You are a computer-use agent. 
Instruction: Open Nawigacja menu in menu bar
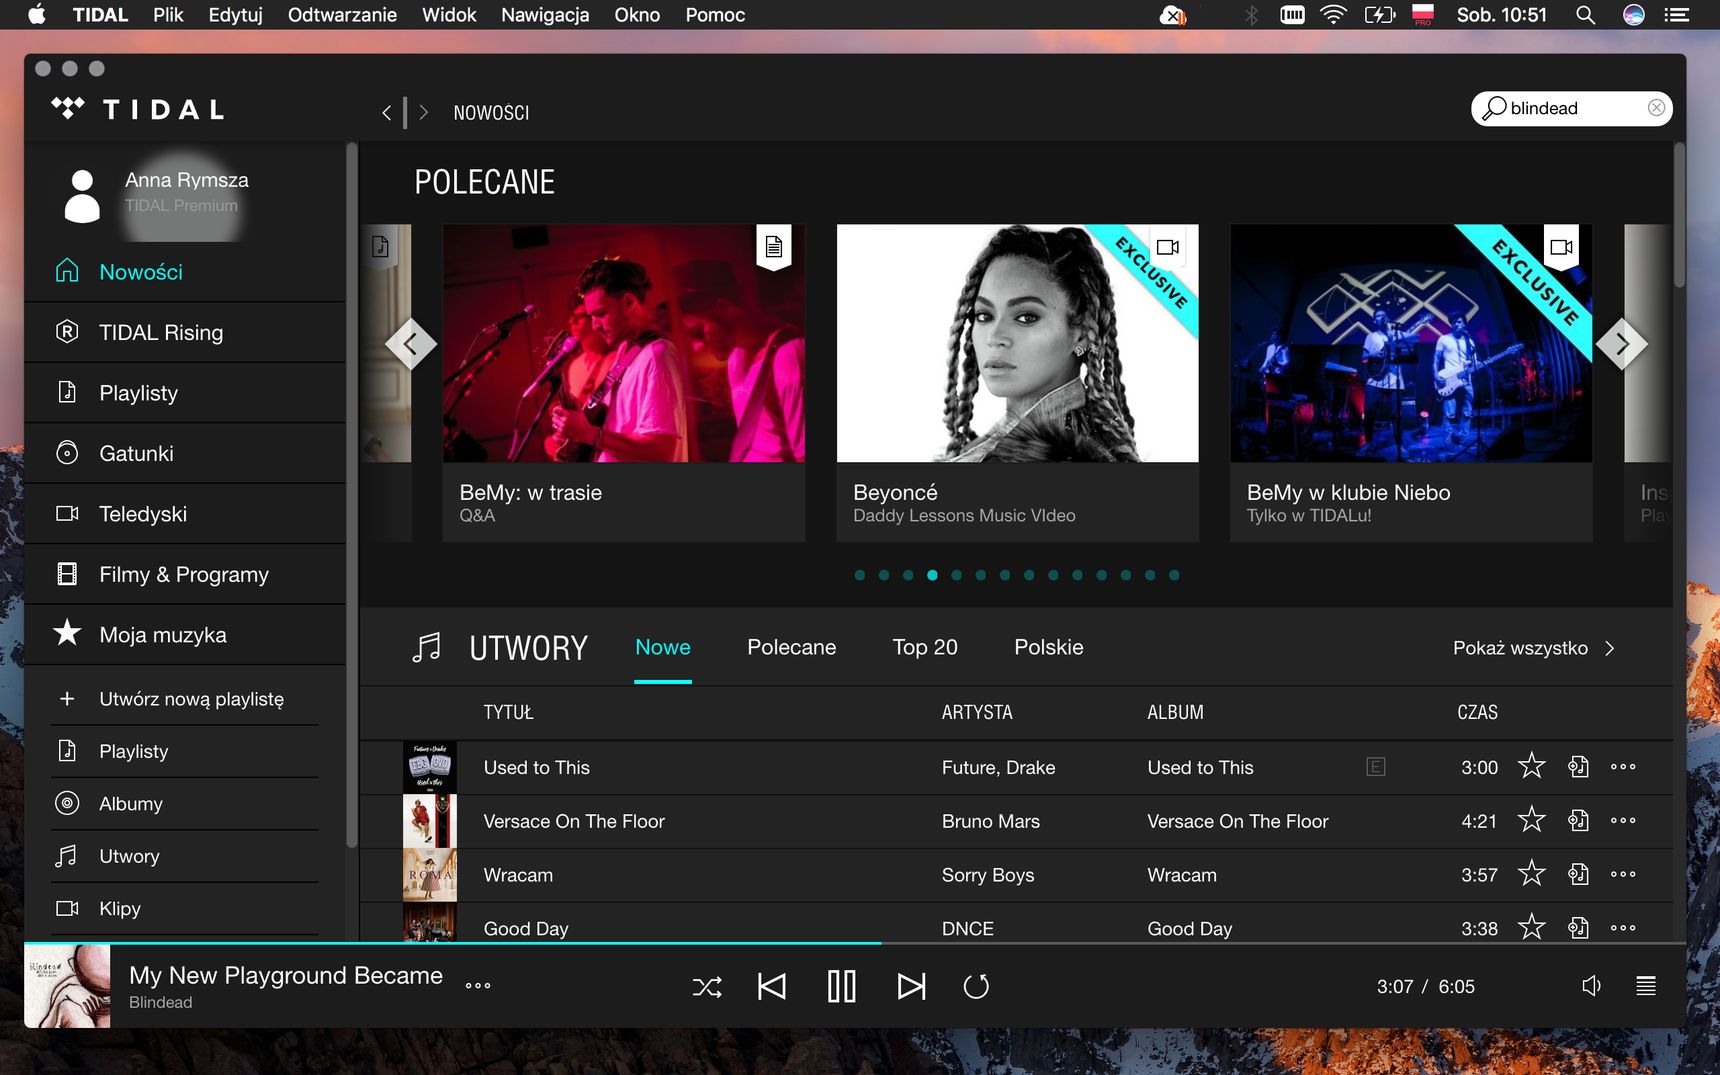click(545, 15)
